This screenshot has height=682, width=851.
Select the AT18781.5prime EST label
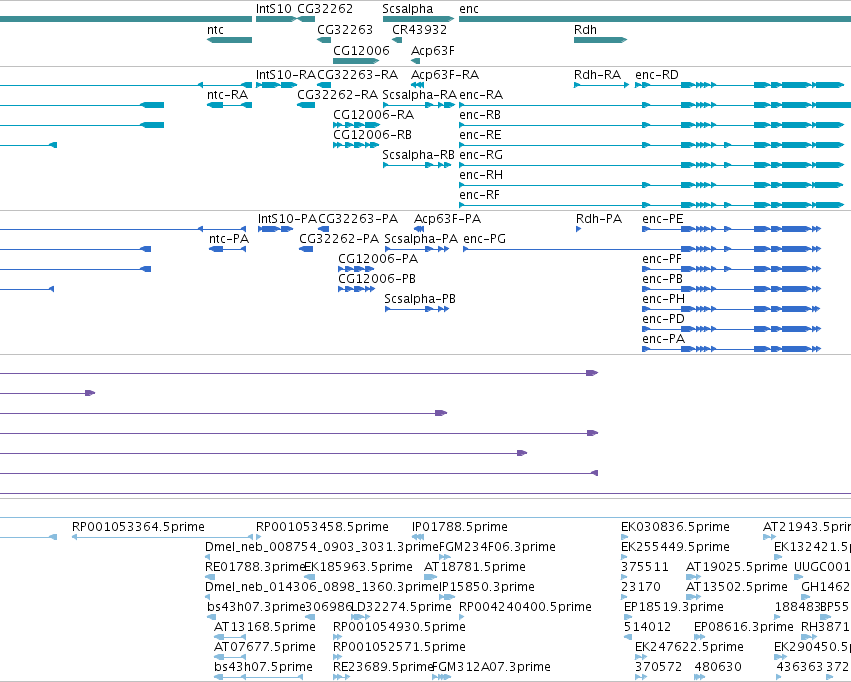(x=474, y=568)
